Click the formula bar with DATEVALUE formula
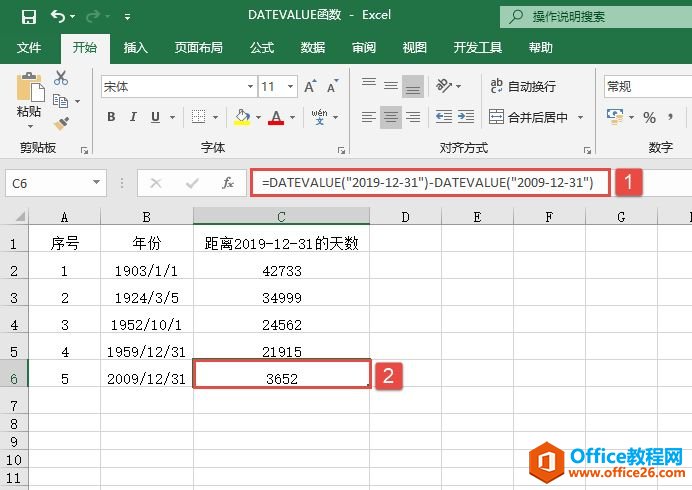This screenshot has height=490, width=692. (430, 183)
